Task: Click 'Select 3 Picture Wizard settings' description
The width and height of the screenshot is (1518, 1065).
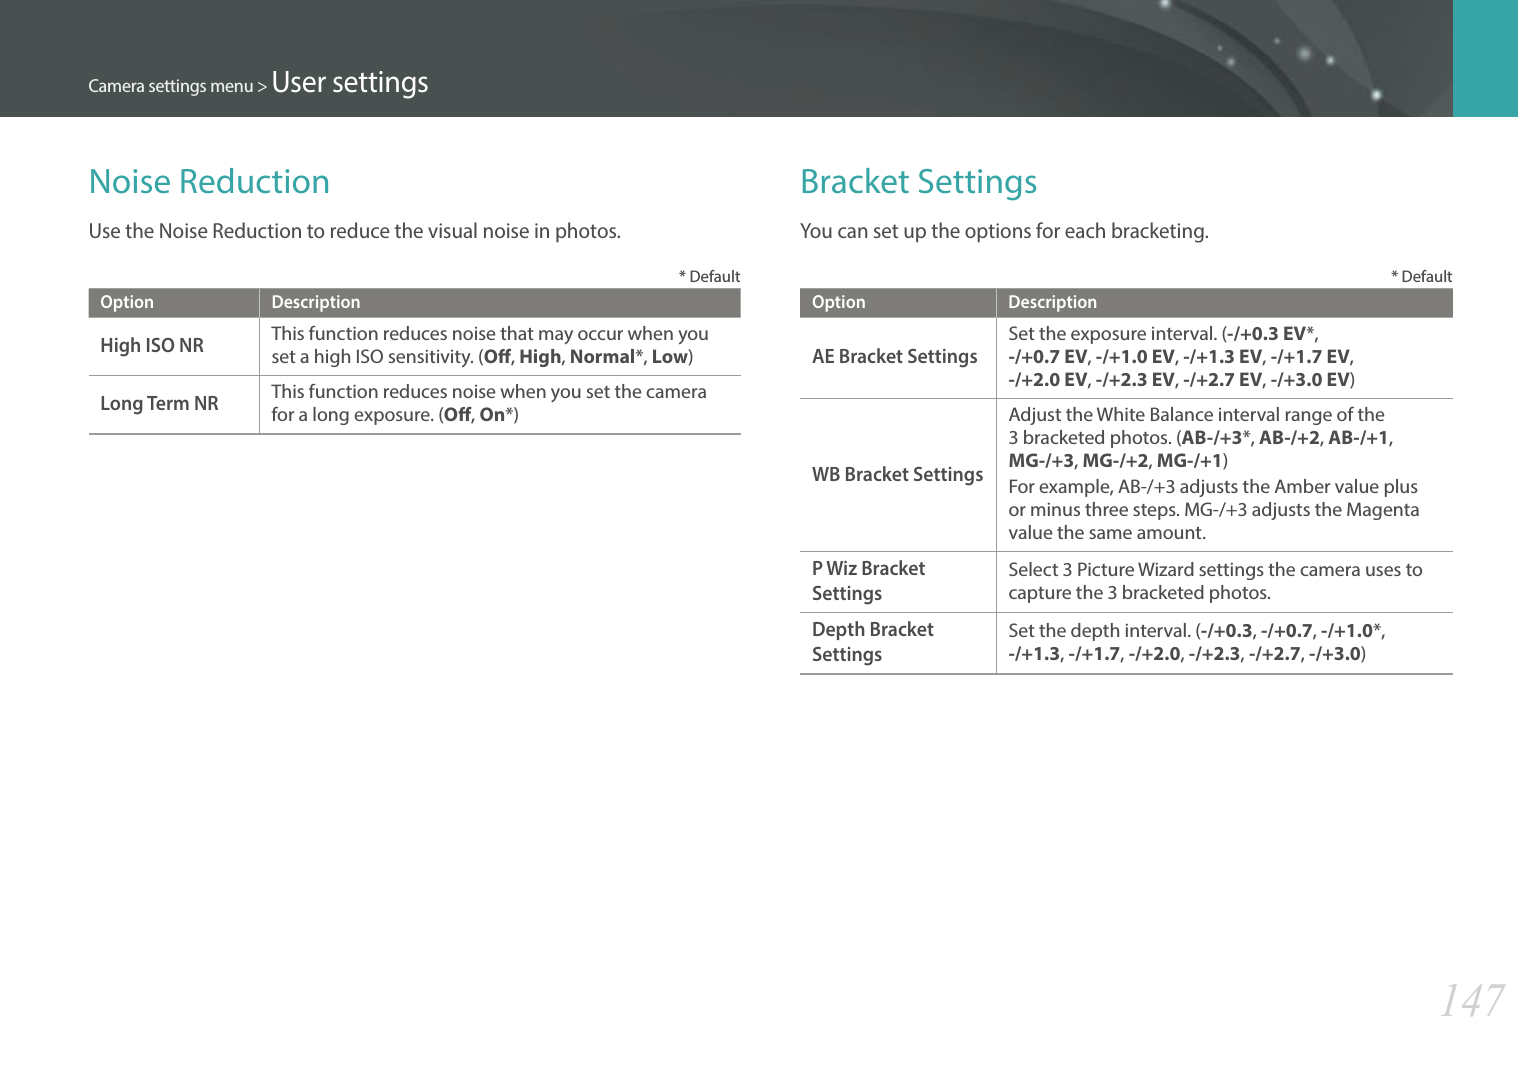Action: (x=1215, y=581)
